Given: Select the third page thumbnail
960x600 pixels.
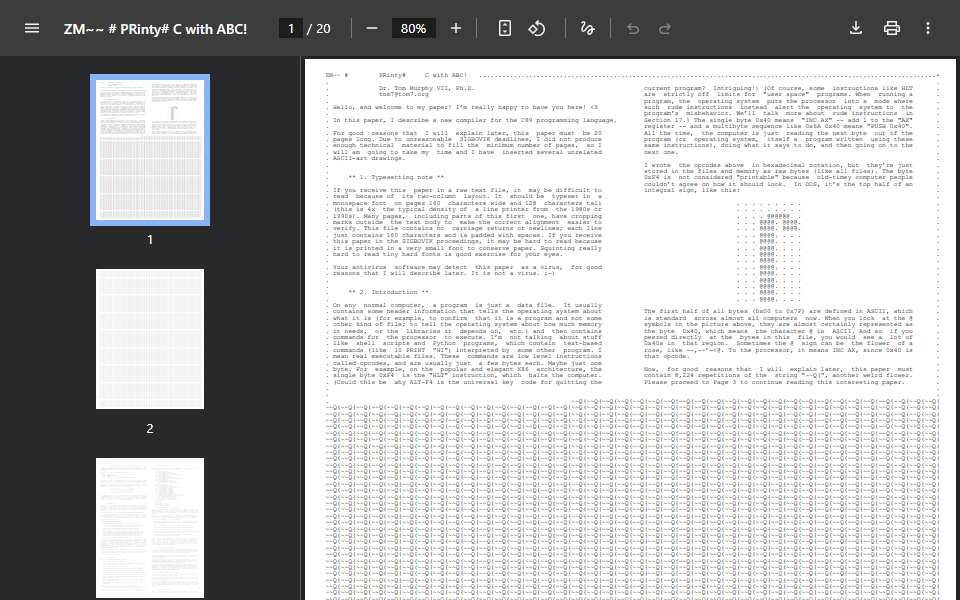Looking at the screenshot, I should coord(150,528).
